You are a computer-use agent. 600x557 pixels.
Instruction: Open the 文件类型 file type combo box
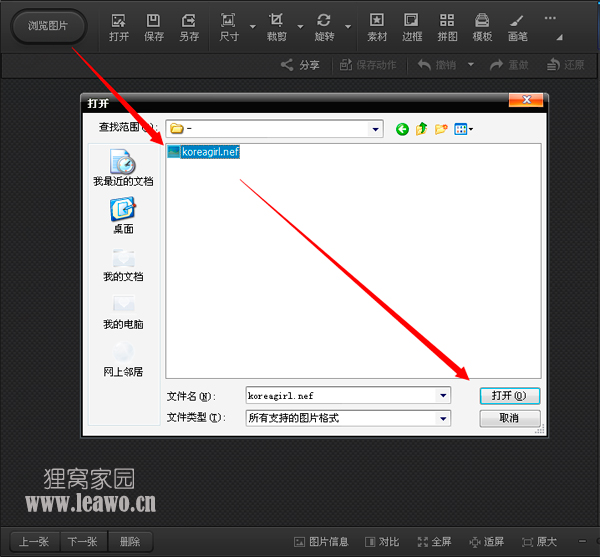tap(348, 418)
